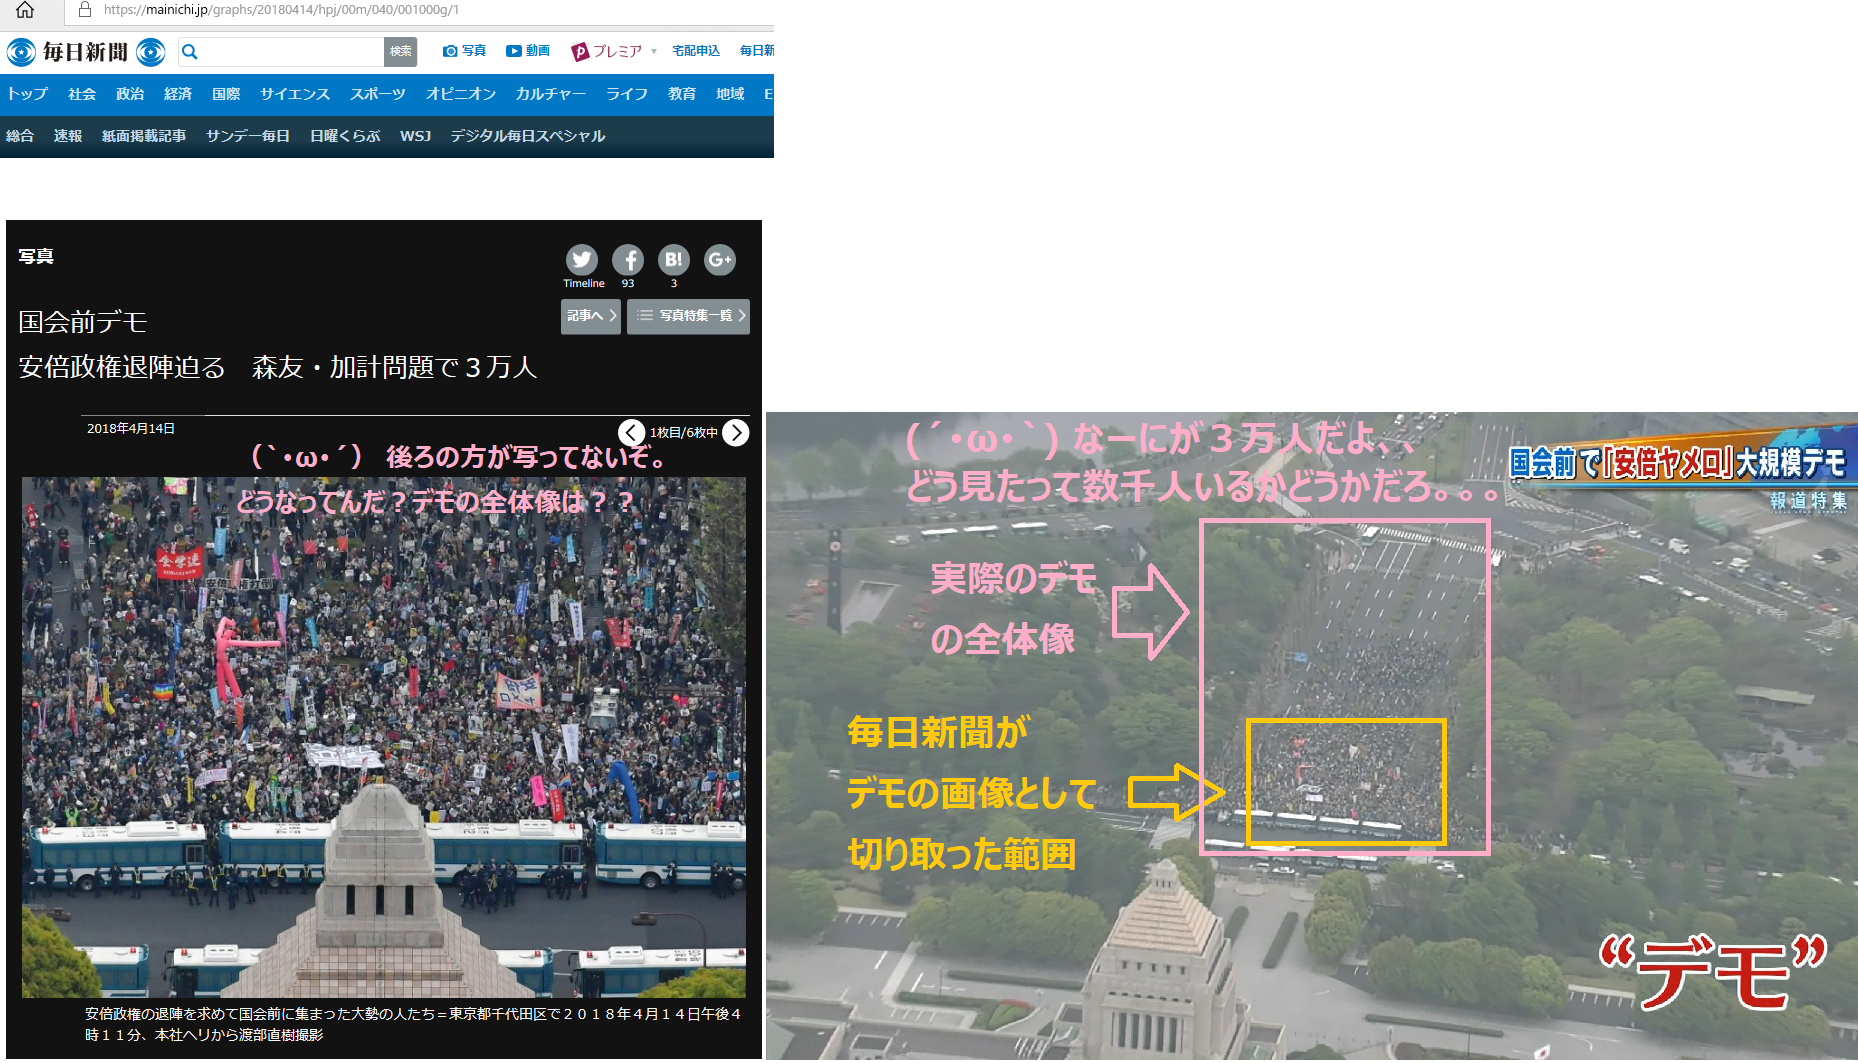
Task: Click the Timeline label under Twitter
Action: tap(584, 284)
